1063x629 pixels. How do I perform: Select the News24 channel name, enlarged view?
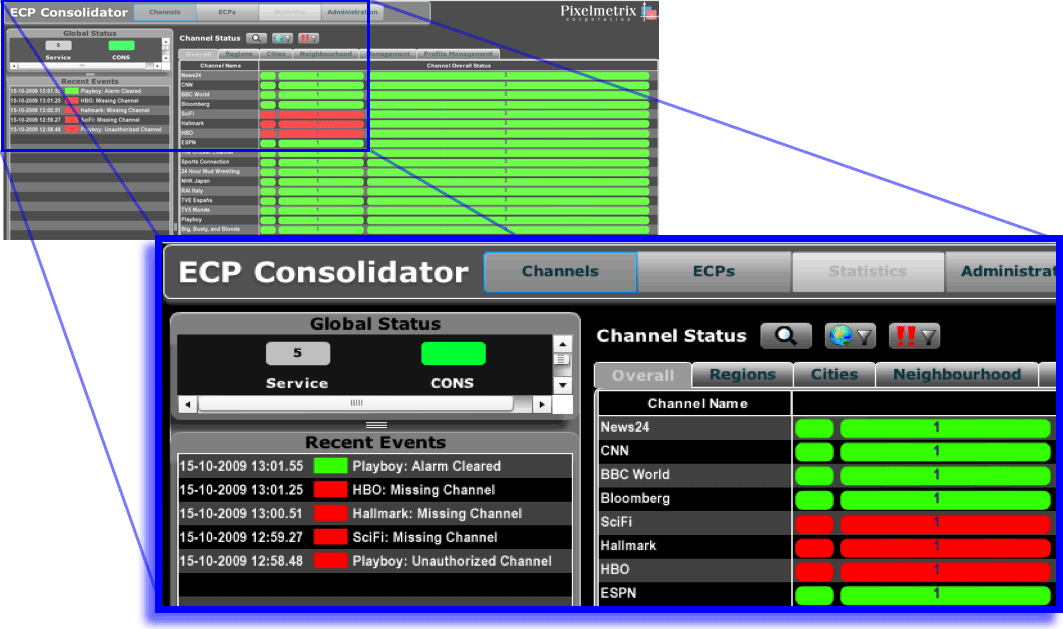625,428
